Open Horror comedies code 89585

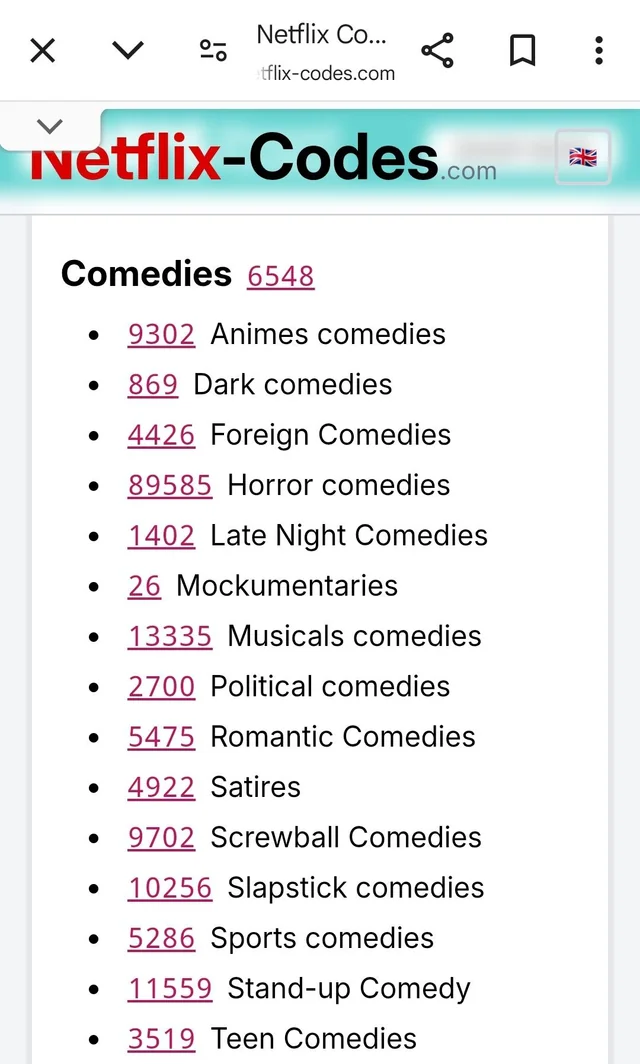pos(170,486)
